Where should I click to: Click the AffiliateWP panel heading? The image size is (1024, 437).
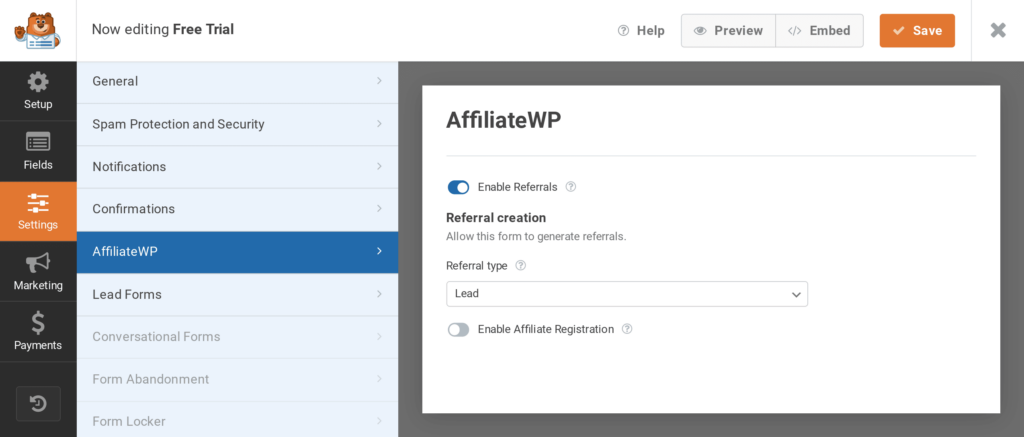504,121
